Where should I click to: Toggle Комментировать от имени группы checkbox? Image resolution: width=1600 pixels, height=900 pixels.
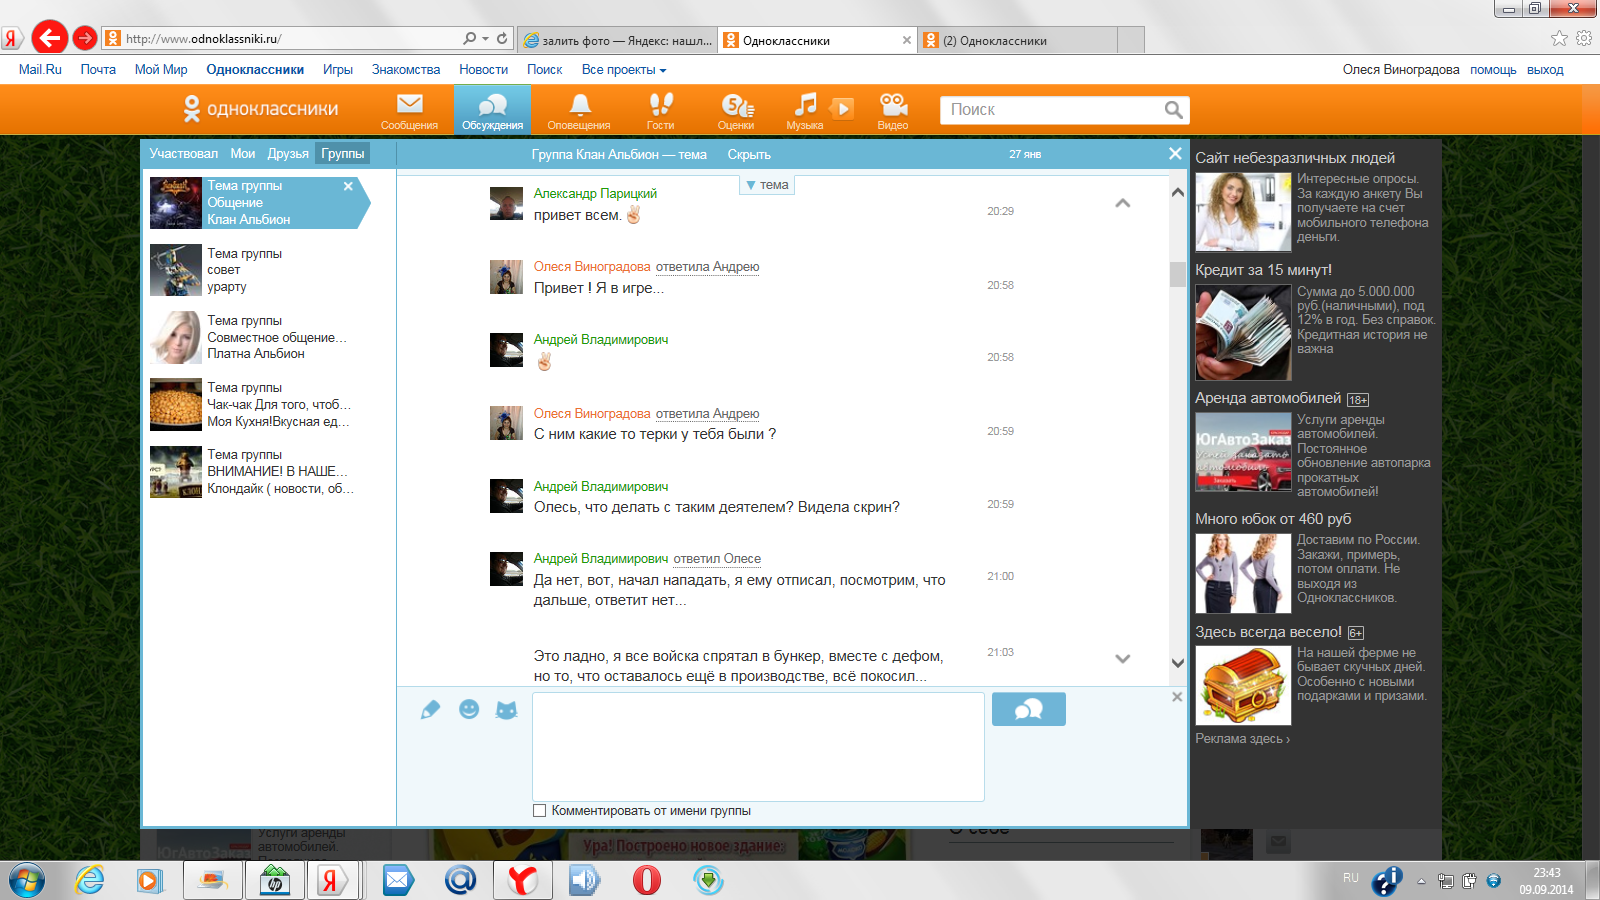click(x=540, y=811)
